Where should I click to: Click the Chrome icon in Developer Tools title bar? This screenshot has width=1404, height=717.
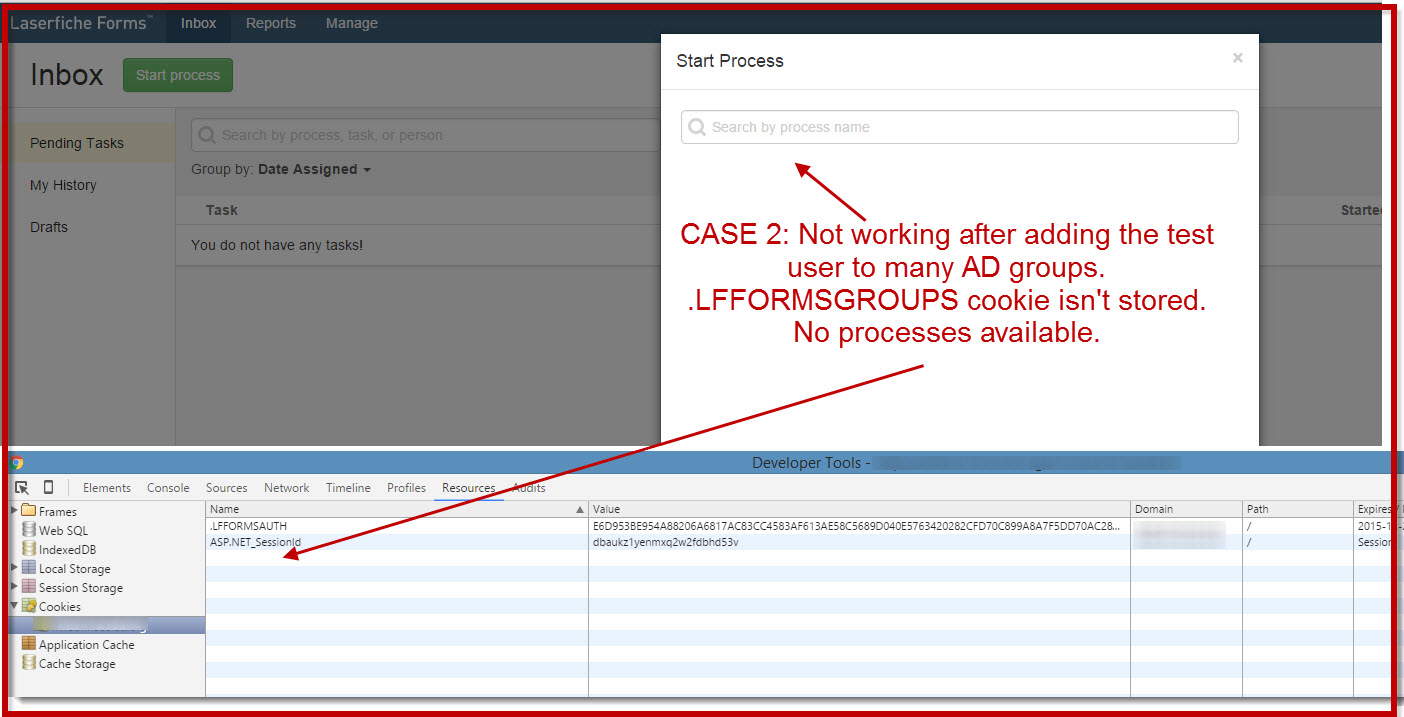coord(18,463)
